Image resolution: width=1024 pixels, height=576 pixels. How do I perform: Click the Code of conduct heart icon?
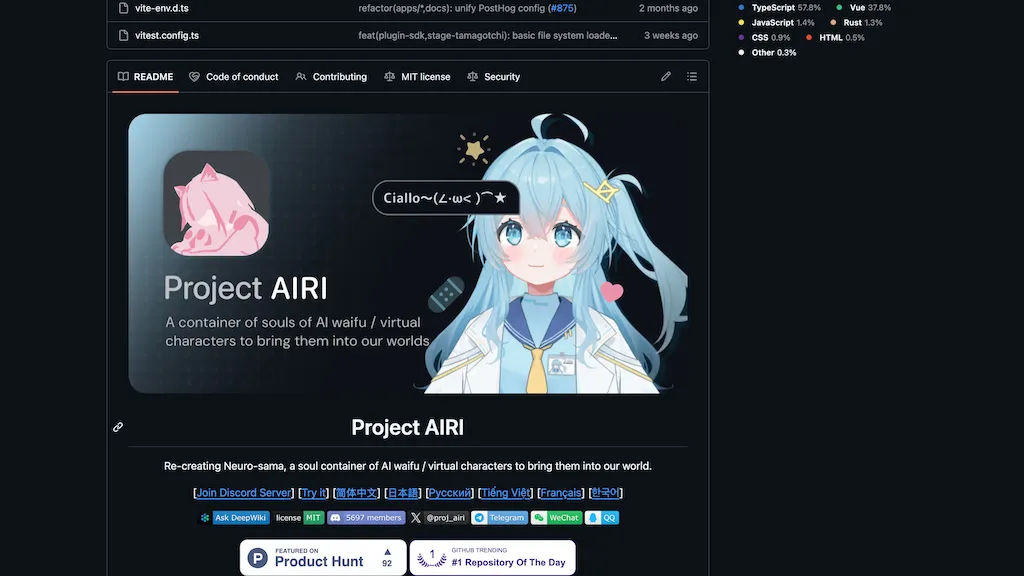click(x=195, y=76)
